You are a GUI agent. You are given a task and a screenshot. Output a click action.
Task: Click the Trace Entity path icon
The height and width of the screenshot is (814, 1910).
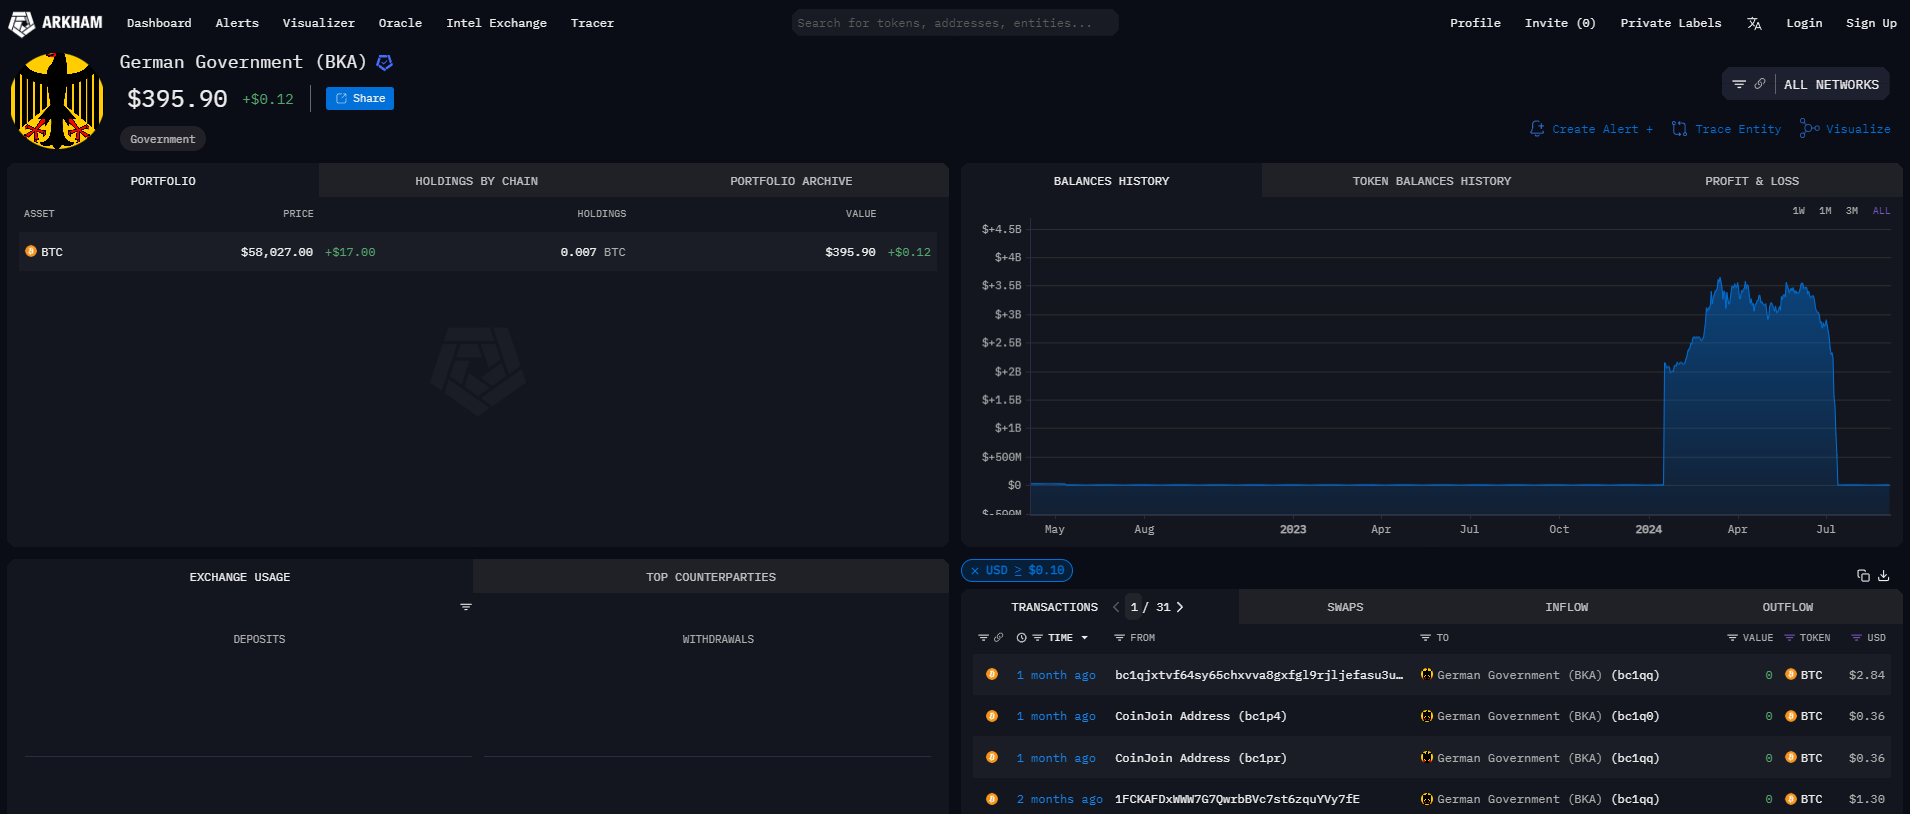click(x=1679, y=129)
